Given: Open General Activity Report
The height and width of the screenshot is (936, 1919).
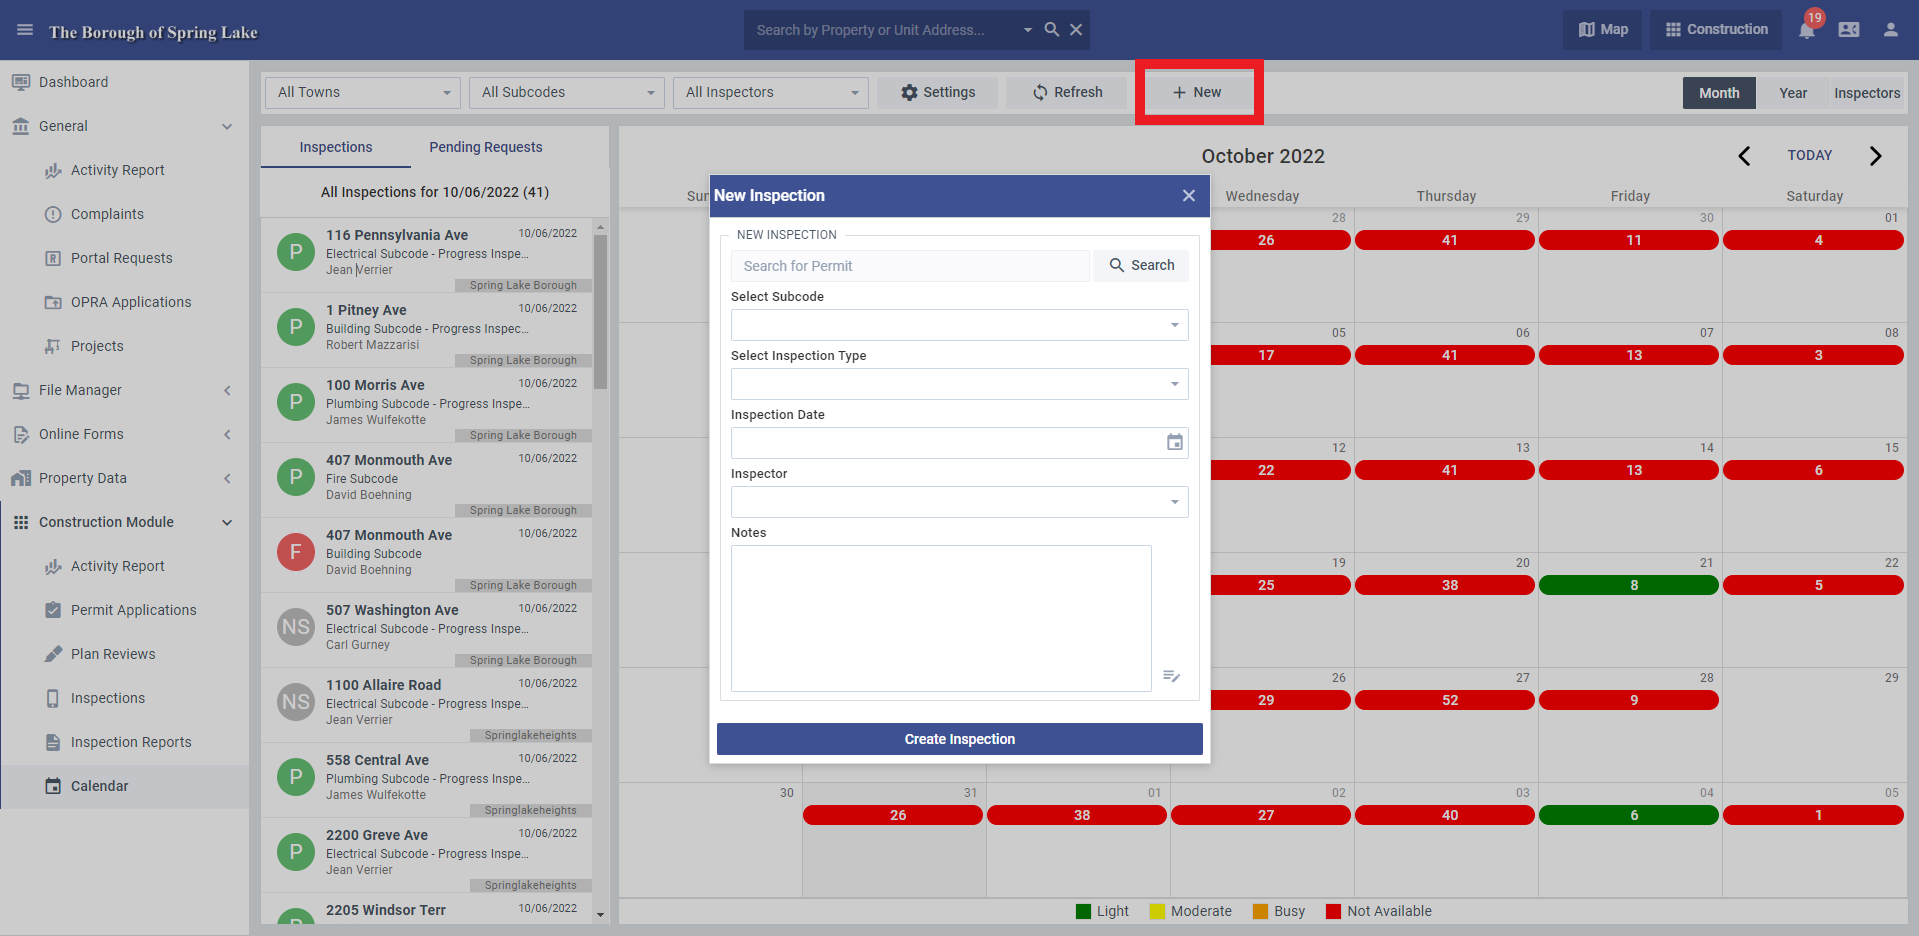Looking at the screenshot, I should pos(117,170).
